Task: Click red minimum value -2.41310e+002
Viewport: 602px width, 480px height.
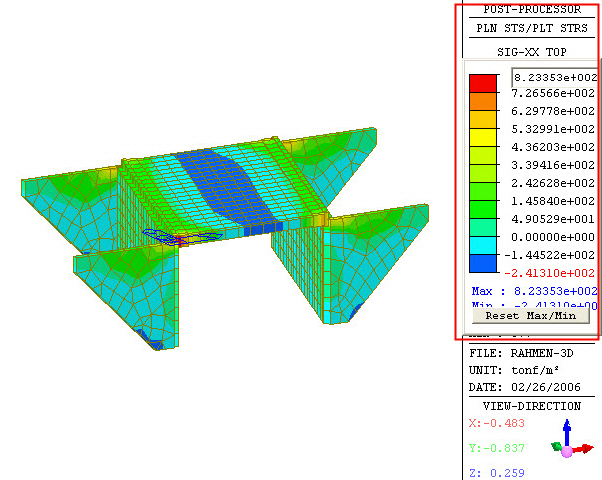Action: coord(550,273)
